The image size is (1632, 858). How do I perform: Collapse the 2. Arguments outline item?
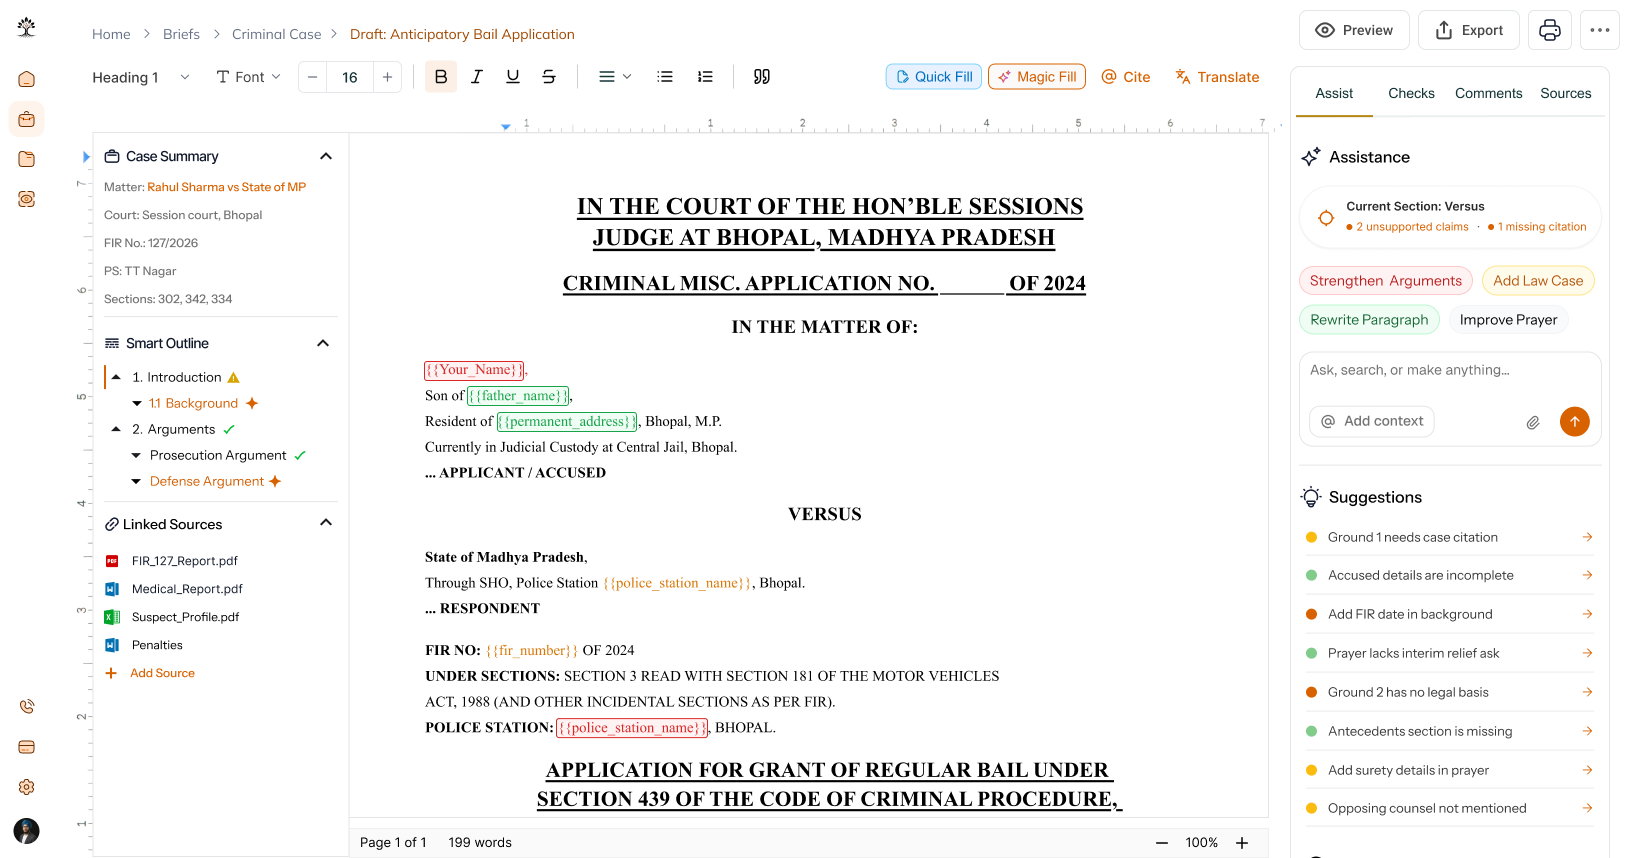tap(116, 429)
